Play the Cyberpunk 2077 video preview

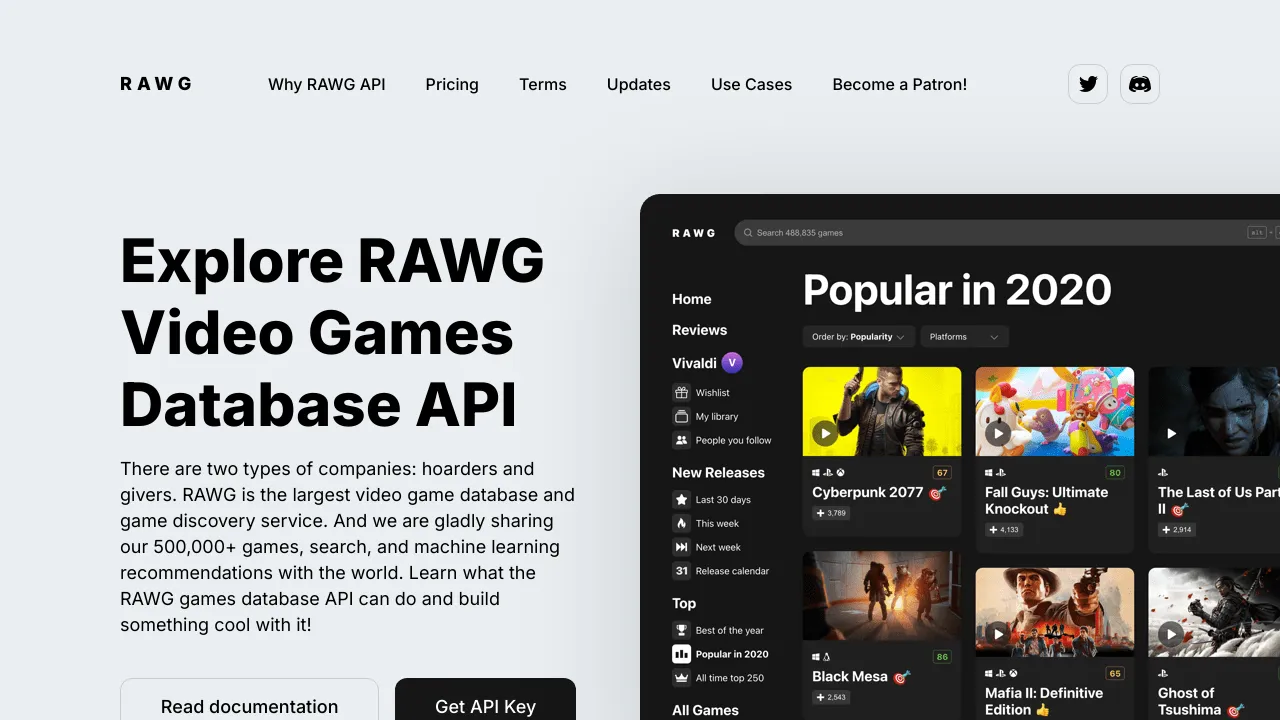824,433
